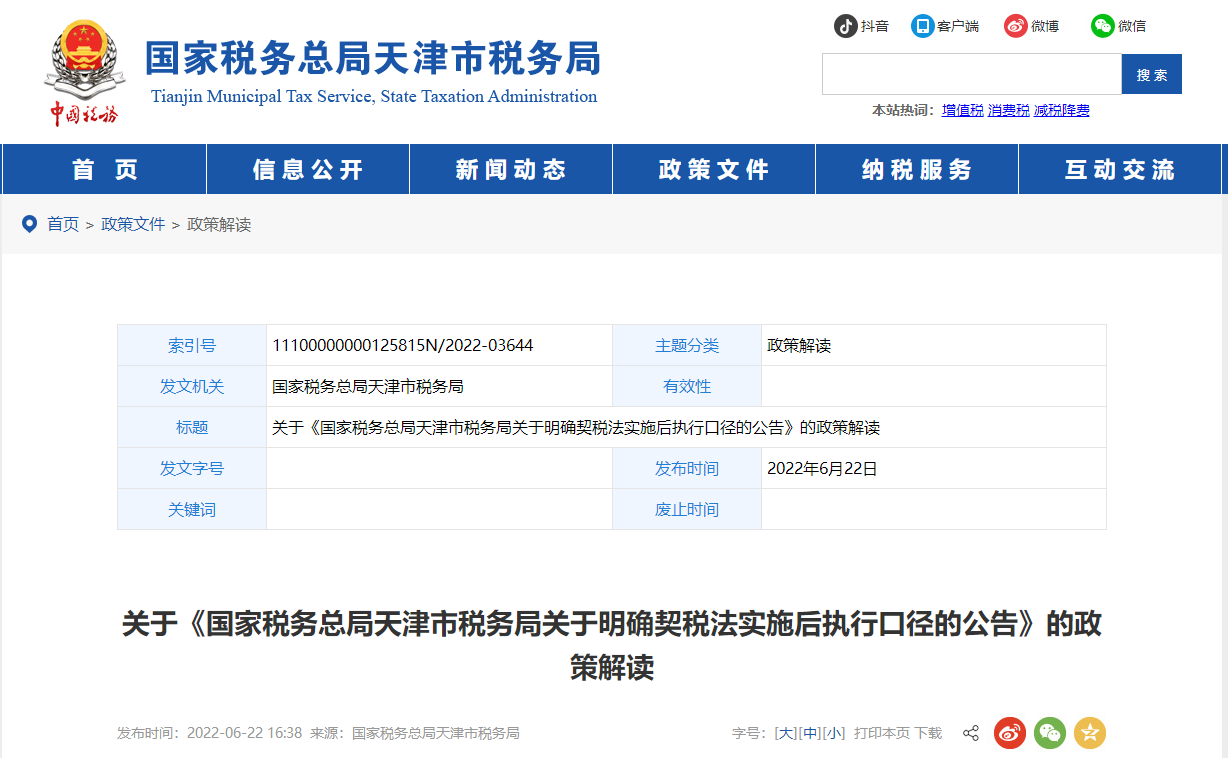Click the share network icon near print options
The image size is (1228, 758).
pos(969,733)
